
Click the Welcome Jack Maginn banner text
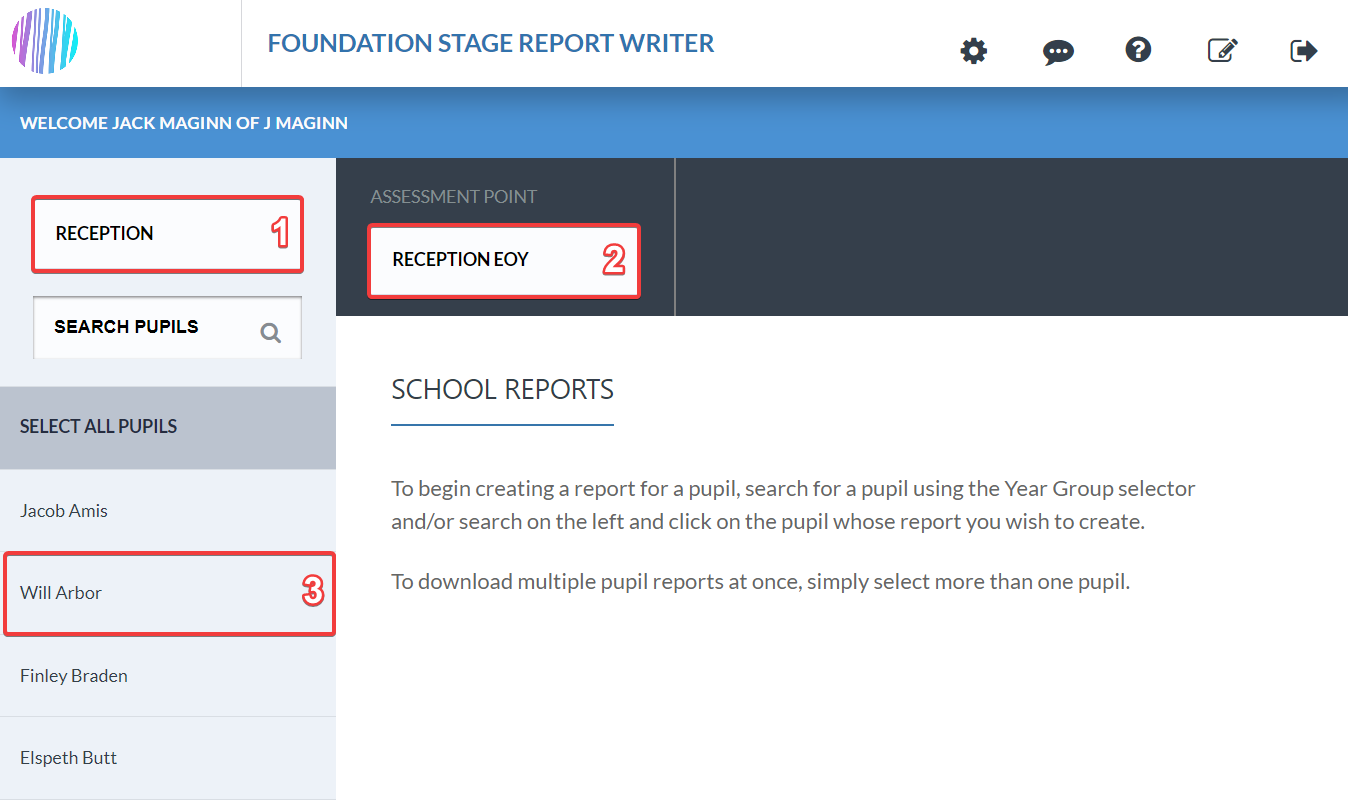pos(184,124)
